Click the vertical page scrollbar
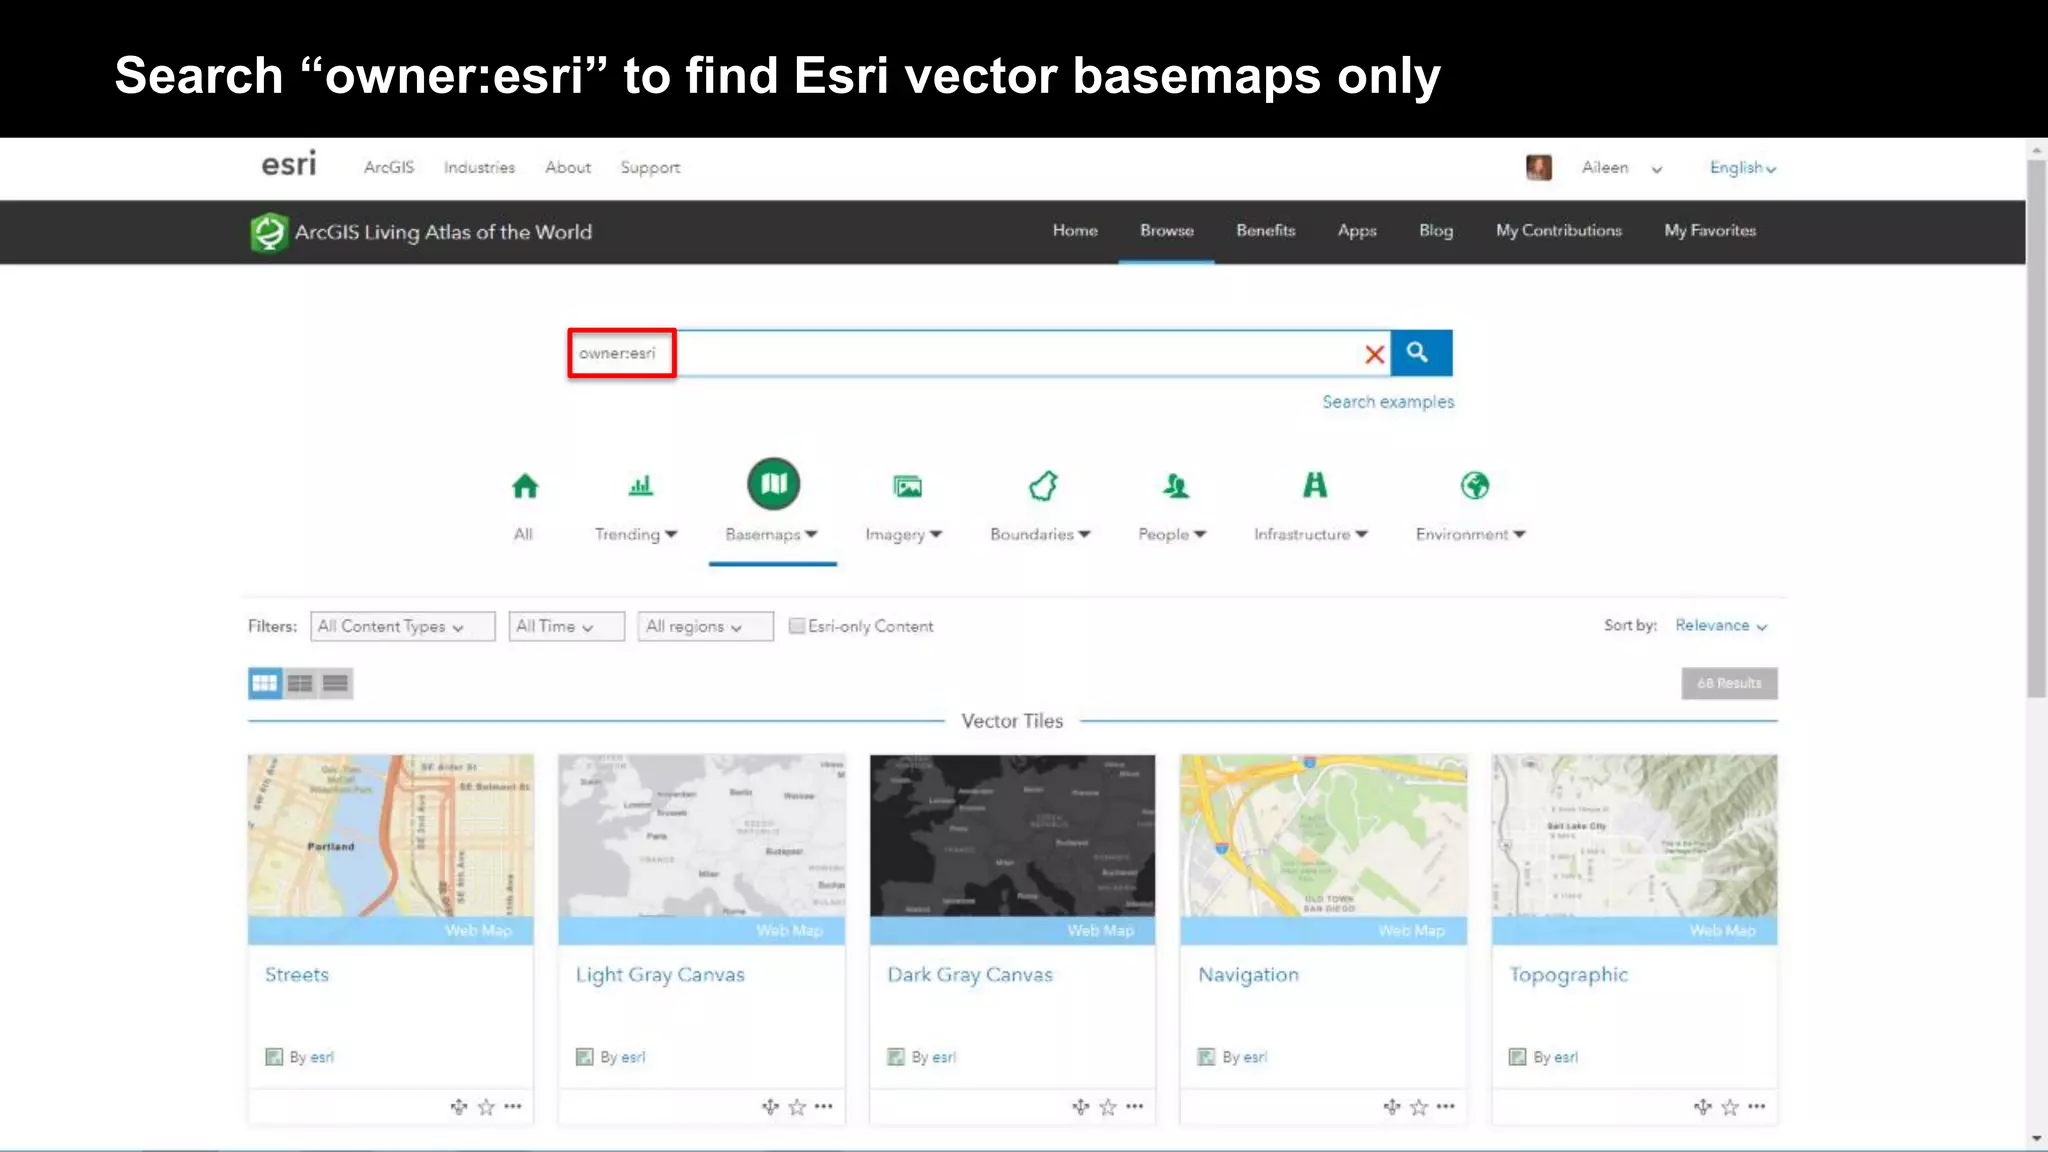 2036,430
